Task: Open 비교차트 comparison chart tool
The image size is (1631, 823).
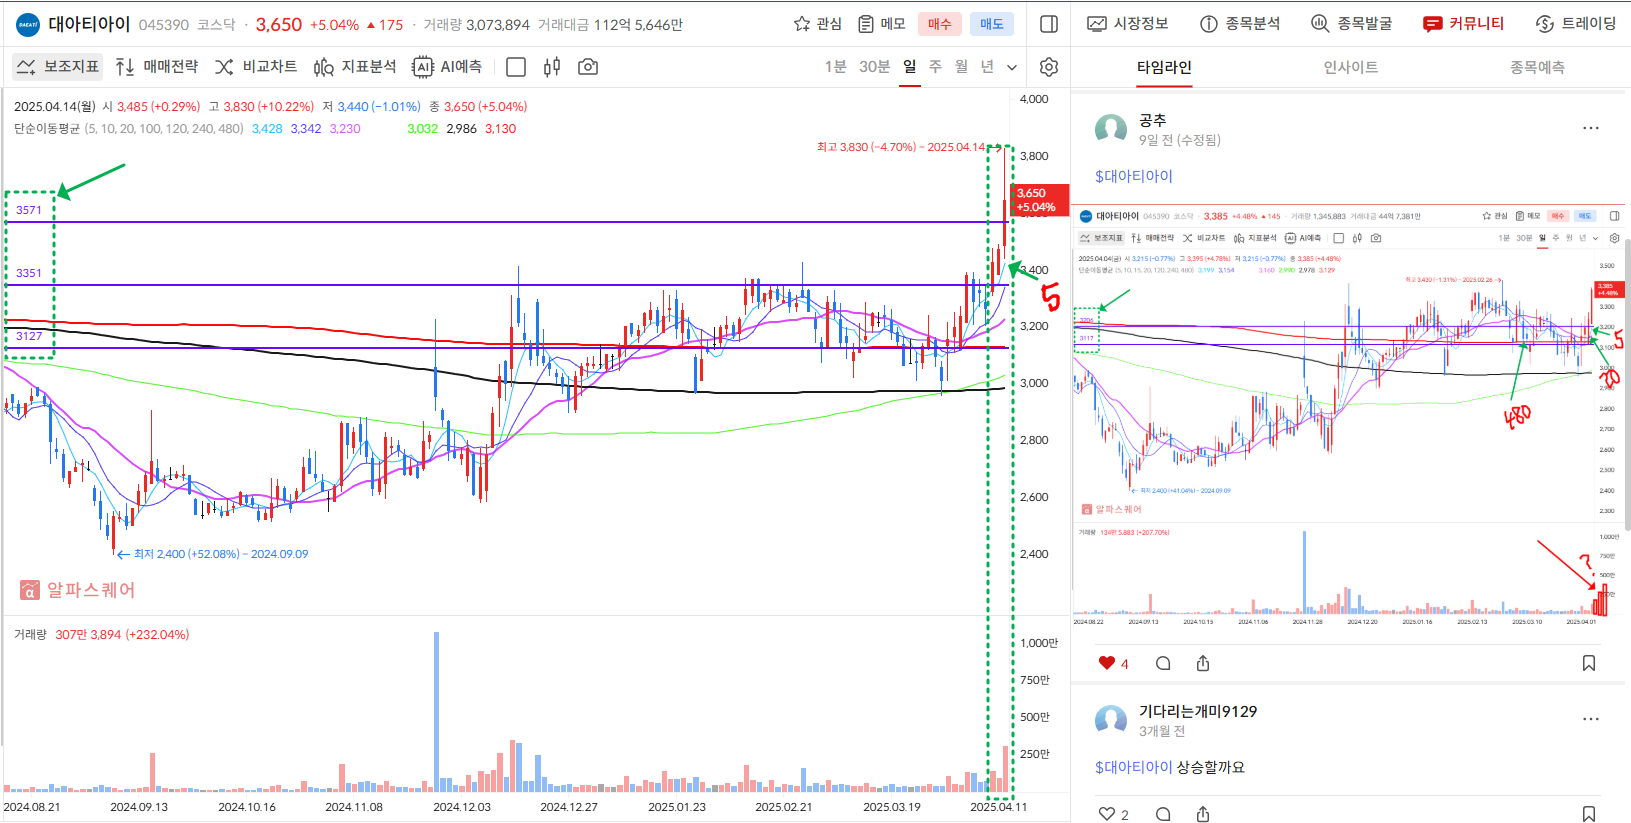Action: [x=256, y=67]
